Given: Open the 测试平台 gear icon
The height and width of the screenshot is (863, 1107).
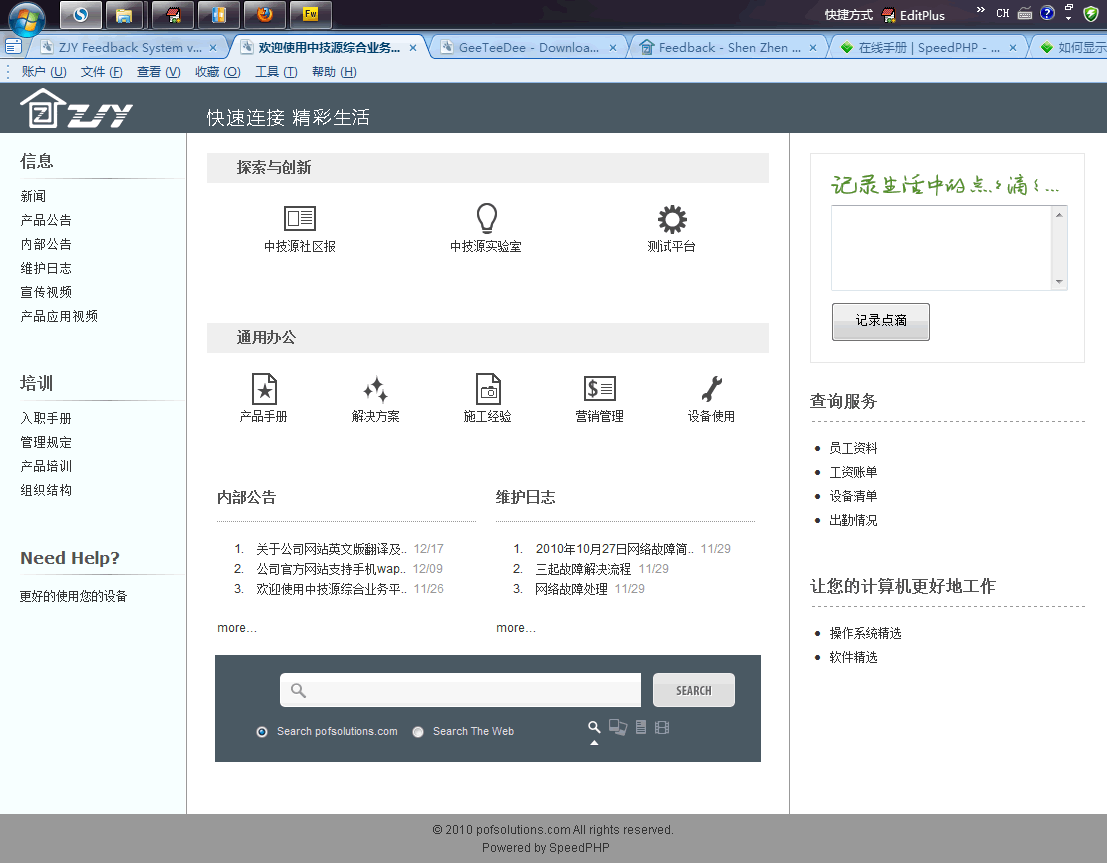Looking at the screenshot, I should (x=672, y=219).
